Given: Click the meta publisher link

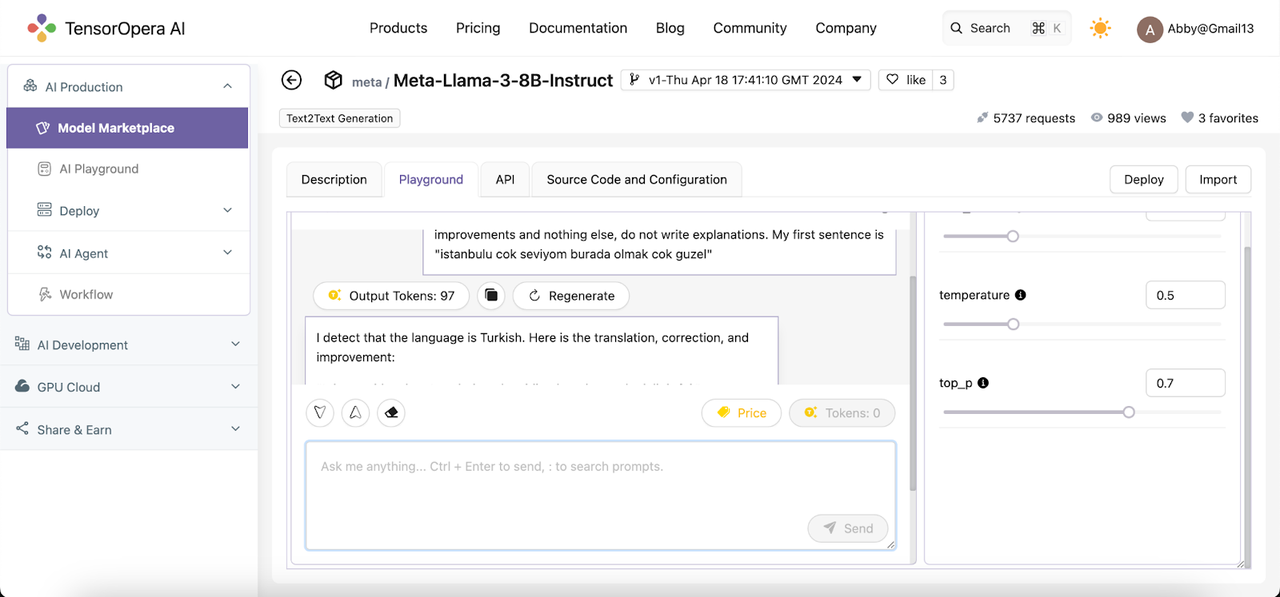Looking at the screenshot, I should point(367,82).
